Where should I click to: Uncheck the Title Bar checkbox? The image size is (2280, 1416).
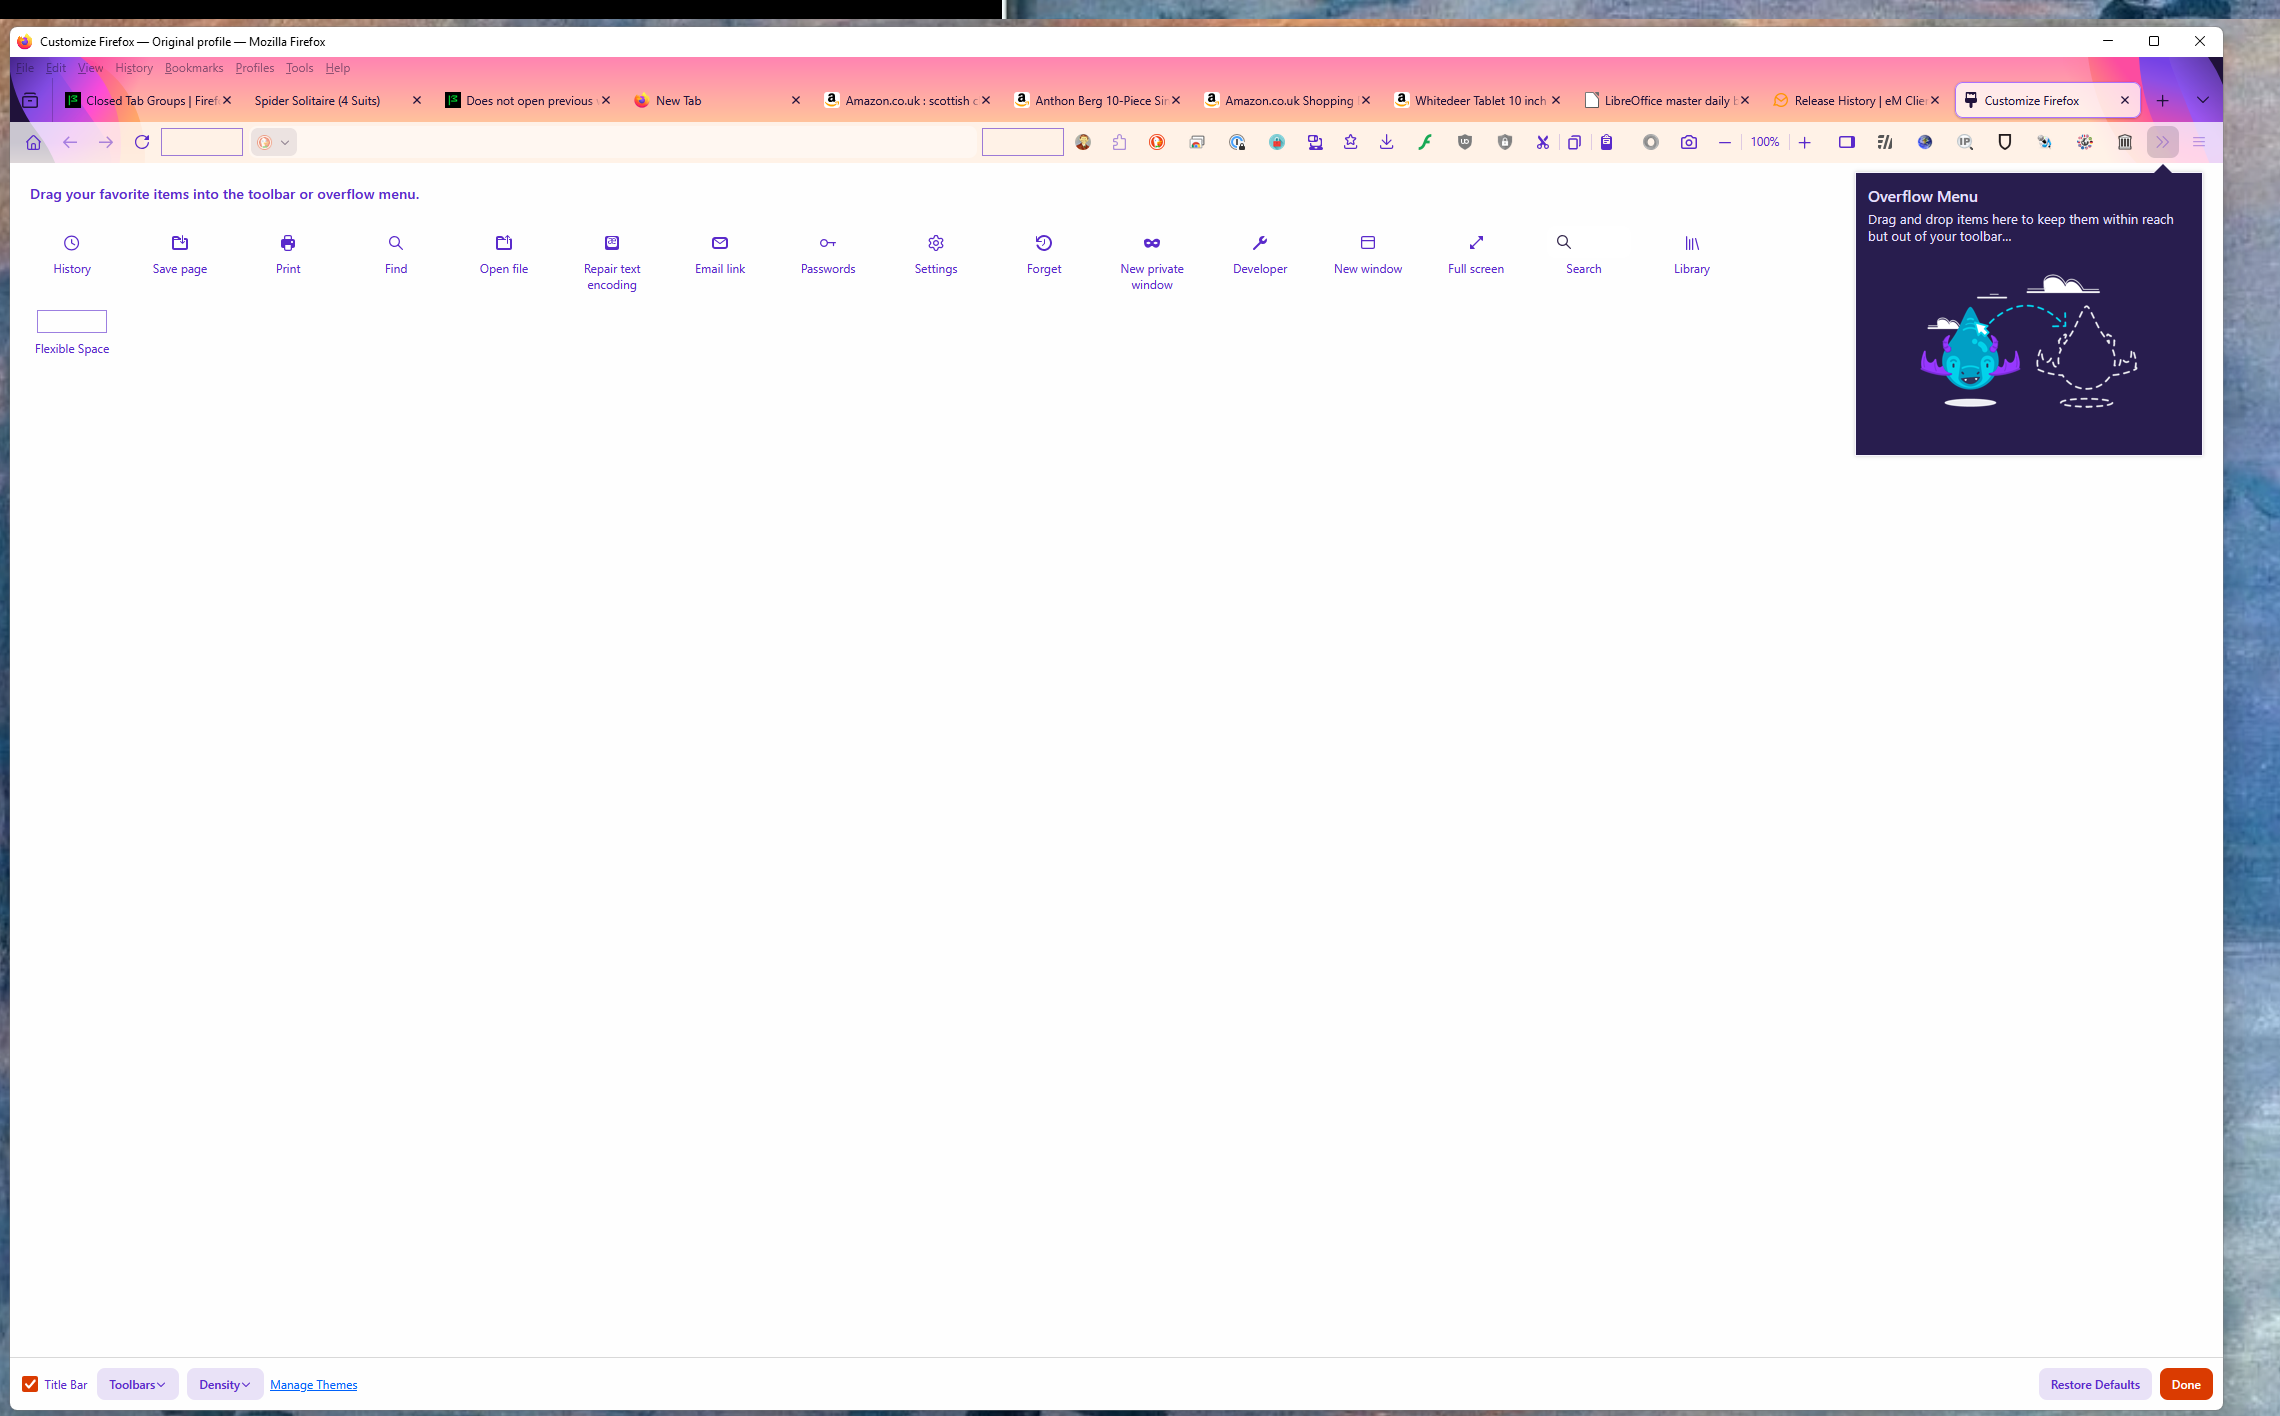coord(30,1384)
